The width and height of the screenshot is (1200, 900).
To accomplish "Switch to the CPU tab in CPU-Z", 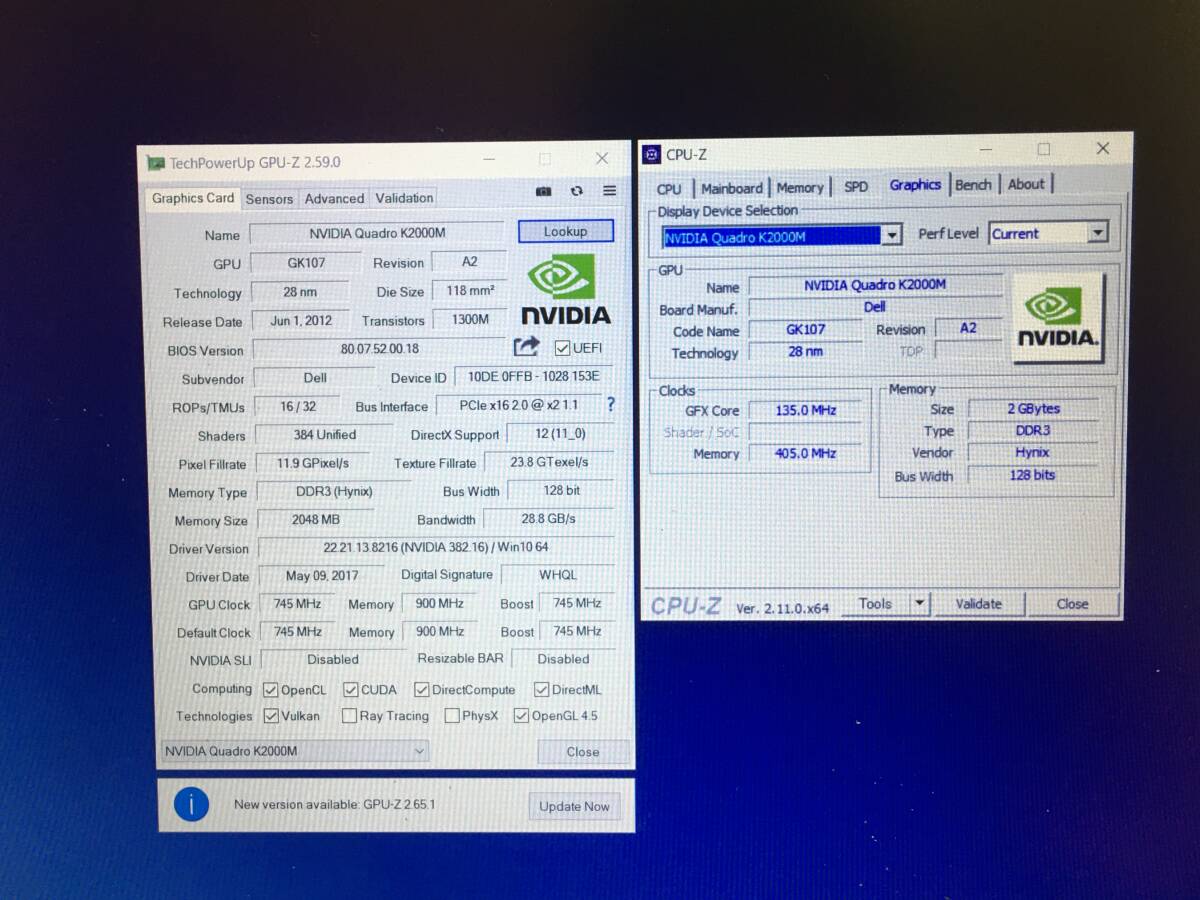I will 669,189.
